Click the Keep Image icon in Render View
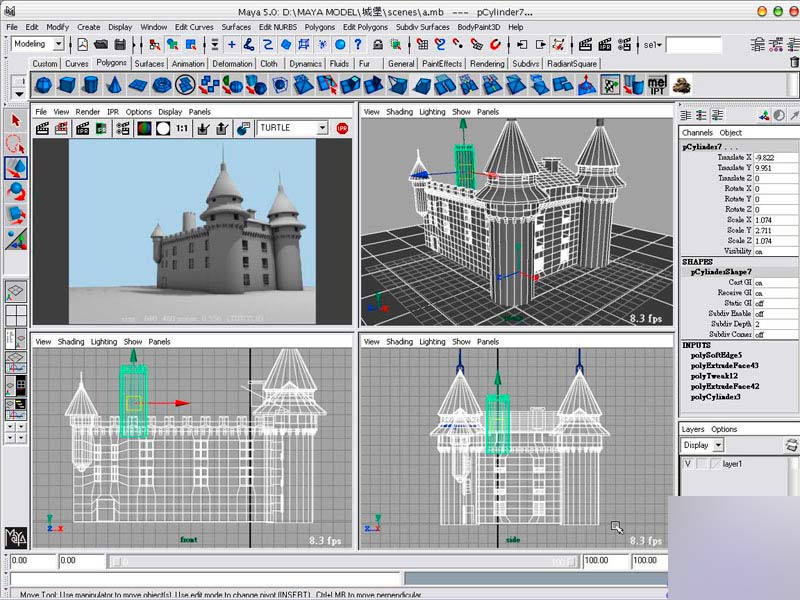Image resolution: width=800 pixels, height=600 pixels. tap(203, 129)
